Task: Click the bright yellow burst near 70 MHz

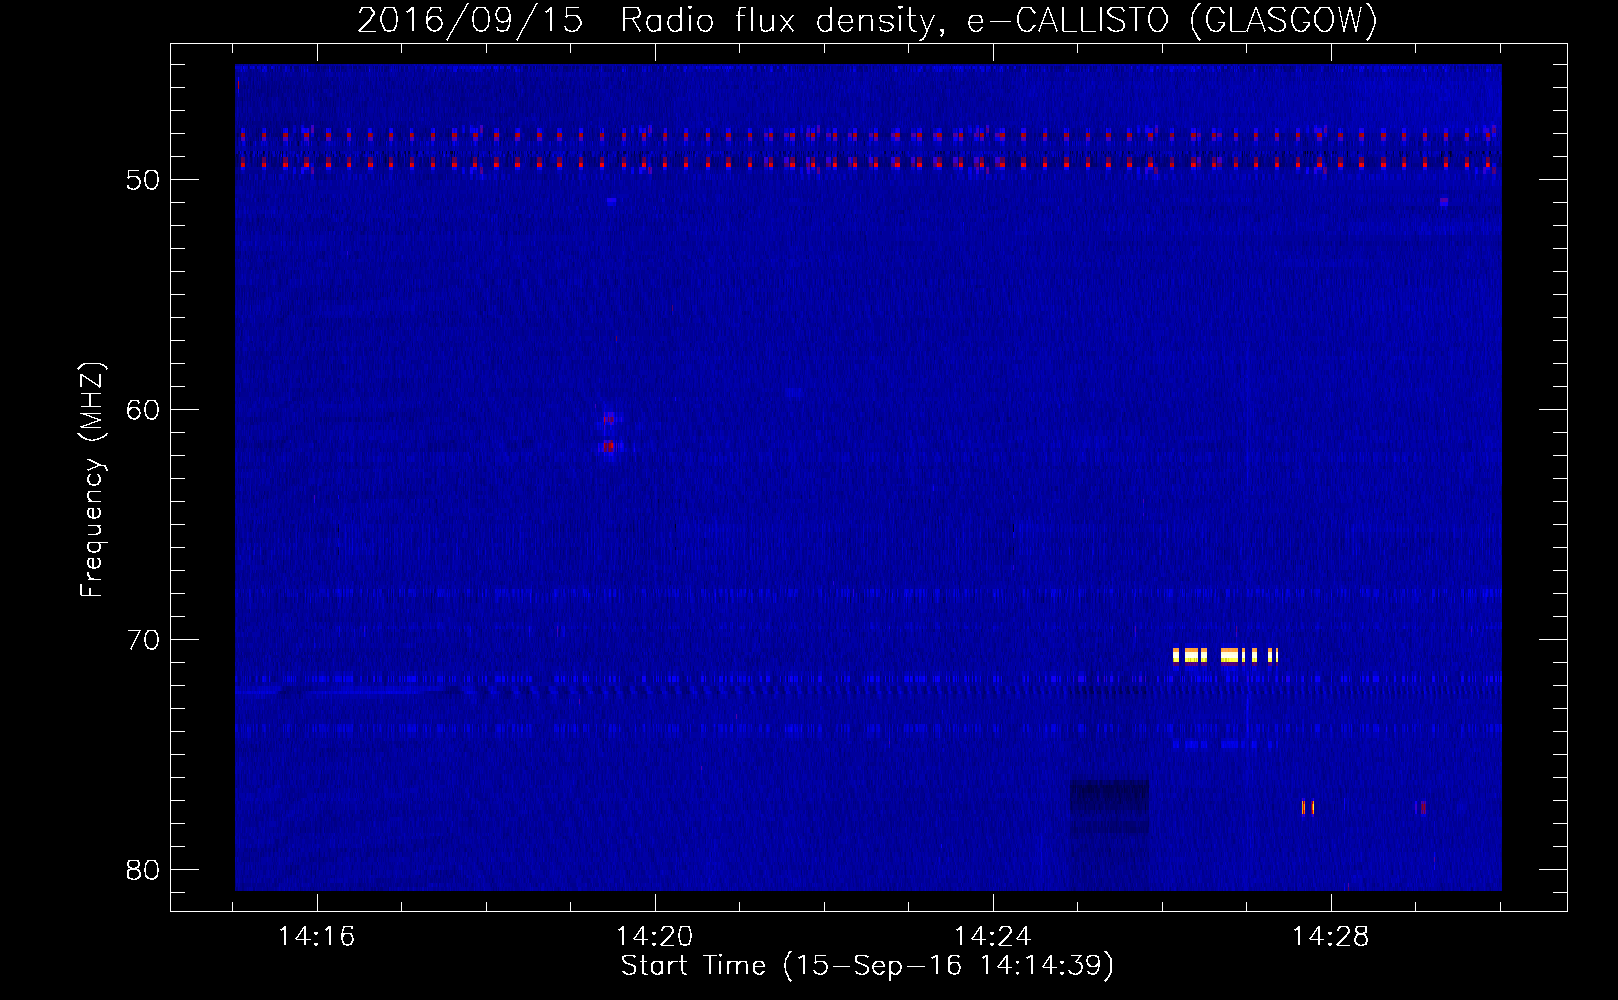Action: [x=1225, y=656]
